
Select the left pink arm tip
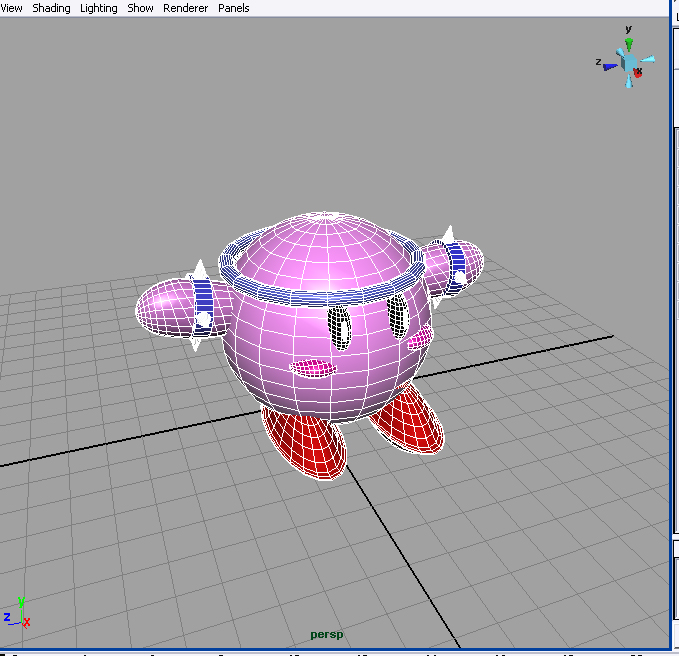point(162,307)
